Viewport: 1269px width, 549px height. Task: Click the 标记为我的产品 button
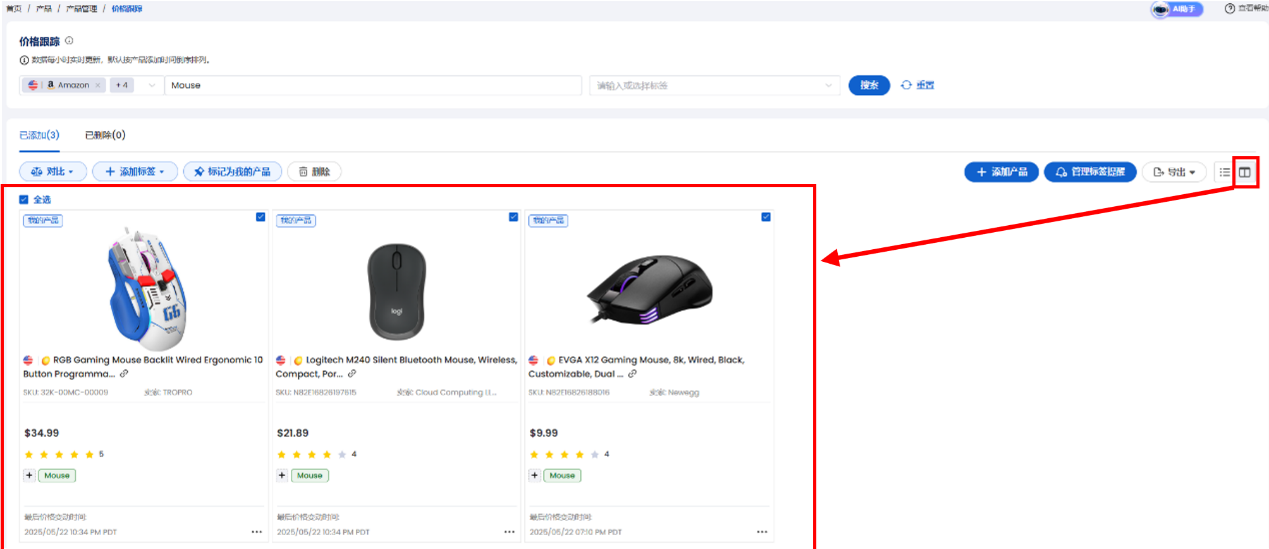pos(233,172)
